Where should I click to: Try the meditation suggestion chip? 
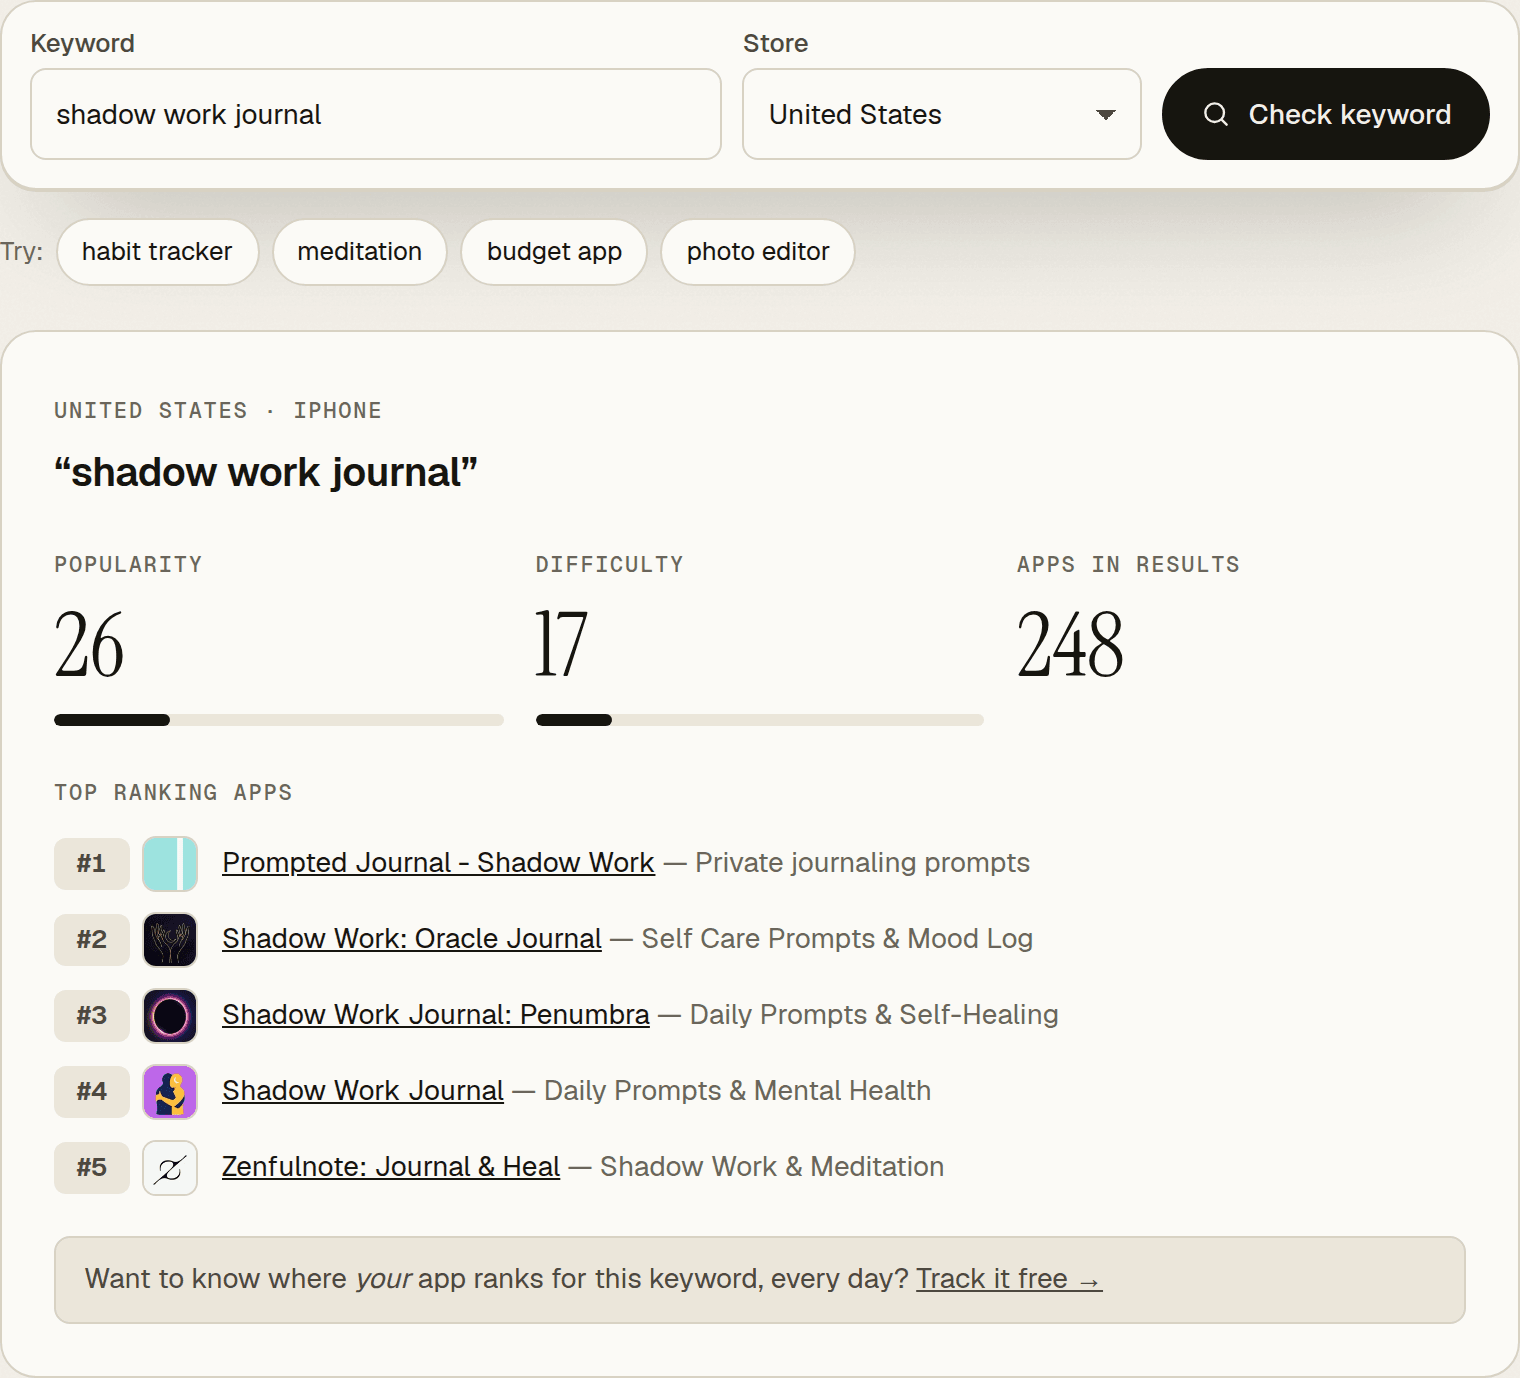click(x=360, y=252)
